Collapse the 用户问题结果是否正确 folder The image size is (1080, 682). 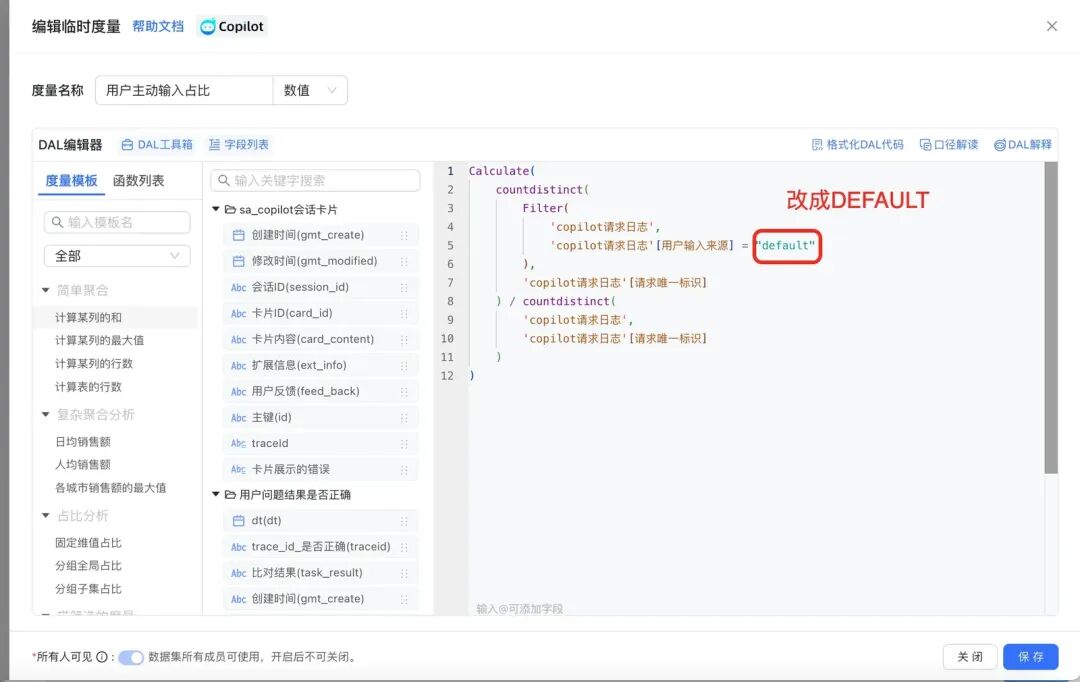[216, 495]
